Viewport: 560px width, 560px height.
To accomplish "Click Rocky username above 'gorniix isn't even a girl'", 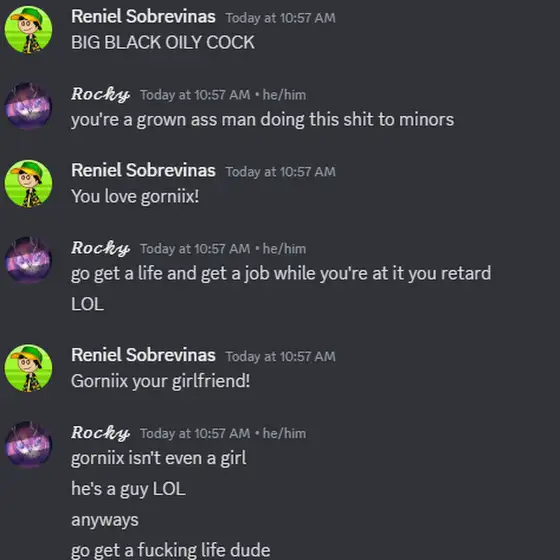I will [x=100, y=433].
